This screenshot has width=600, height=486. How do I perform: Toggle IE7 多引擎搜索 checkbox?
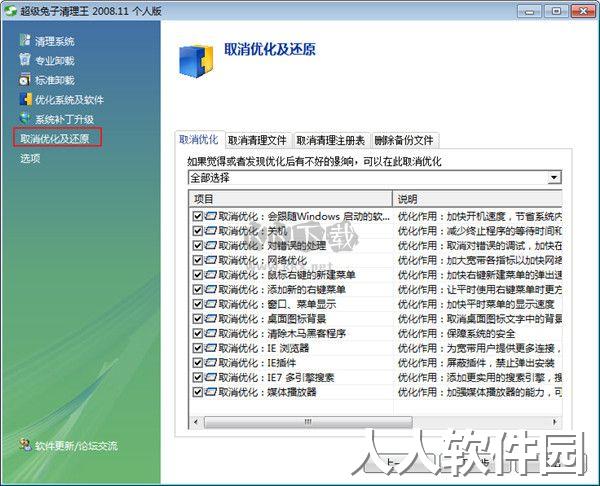pos(197,377)
